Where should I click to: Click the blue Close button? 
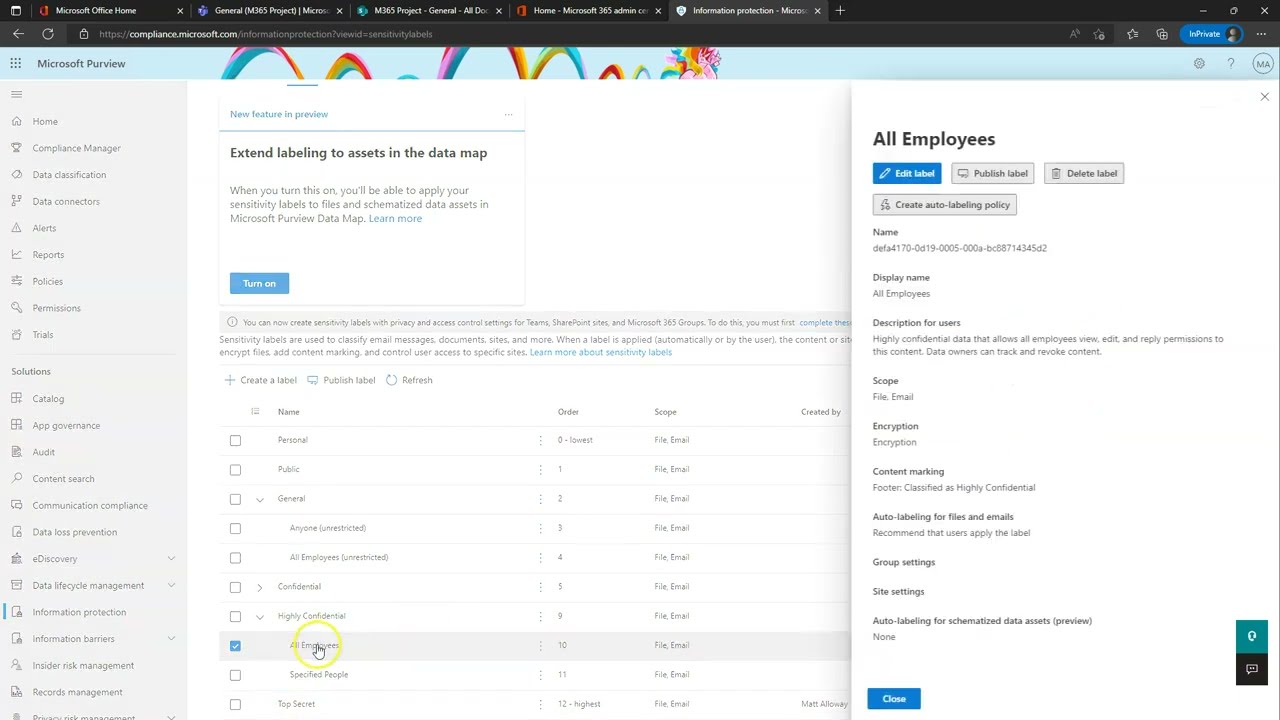click(x=894, y=699)
